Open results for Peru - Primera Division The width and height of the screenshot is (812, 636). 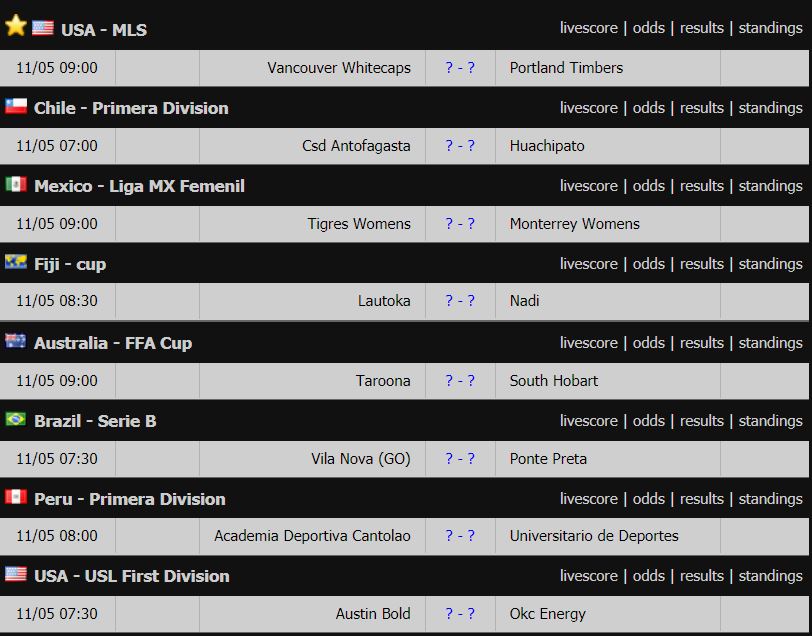pos(702,499)
